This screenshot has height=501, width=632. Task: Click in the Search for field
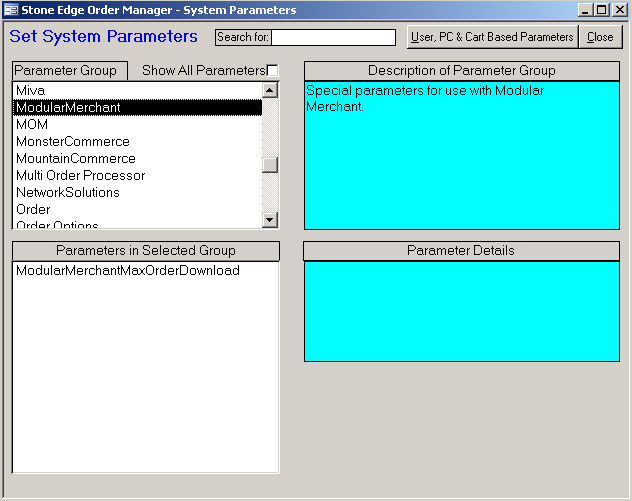(x=333, y=37)
